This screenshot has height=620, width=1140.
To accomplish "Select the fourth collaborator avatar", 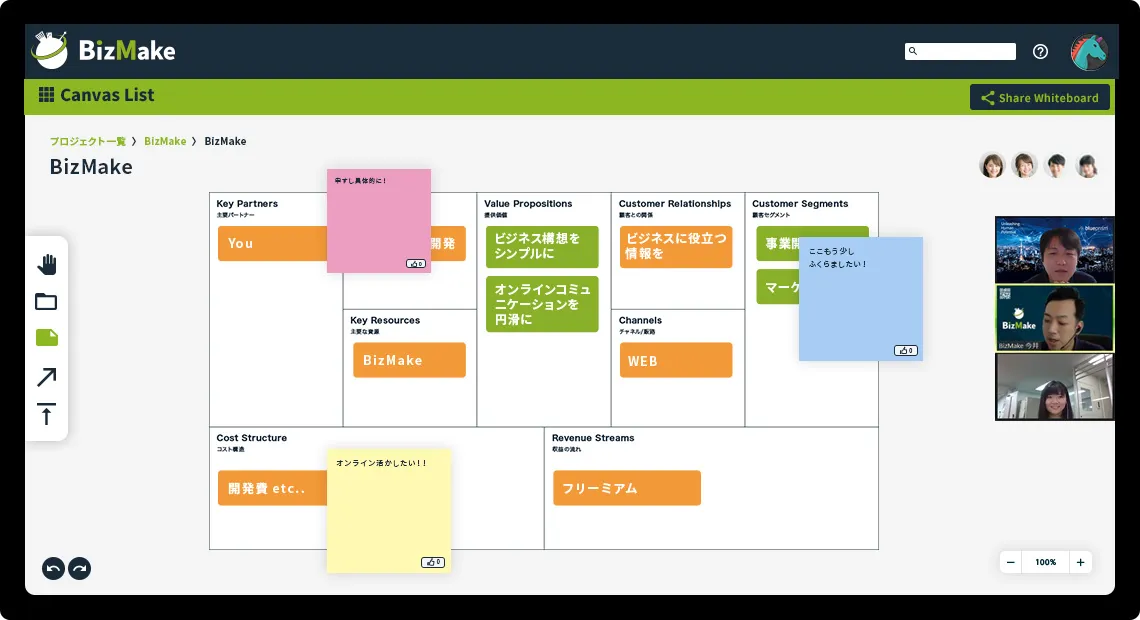I will click(x=1088, y=166).
